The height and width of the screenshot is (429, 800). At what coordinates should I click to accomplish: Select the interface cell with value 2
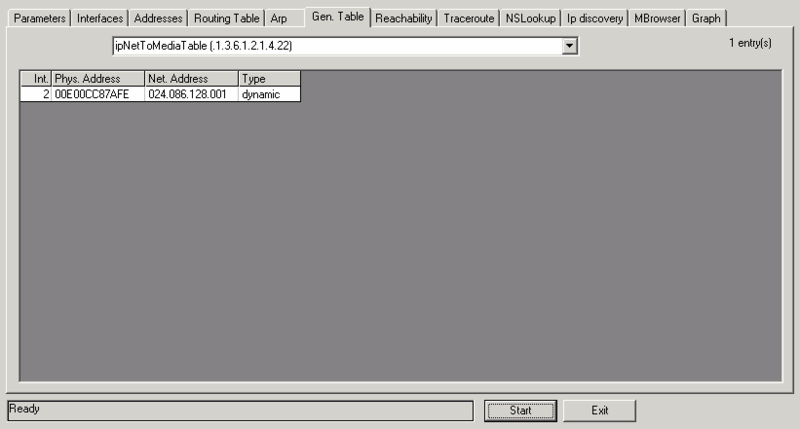[36, 94]
